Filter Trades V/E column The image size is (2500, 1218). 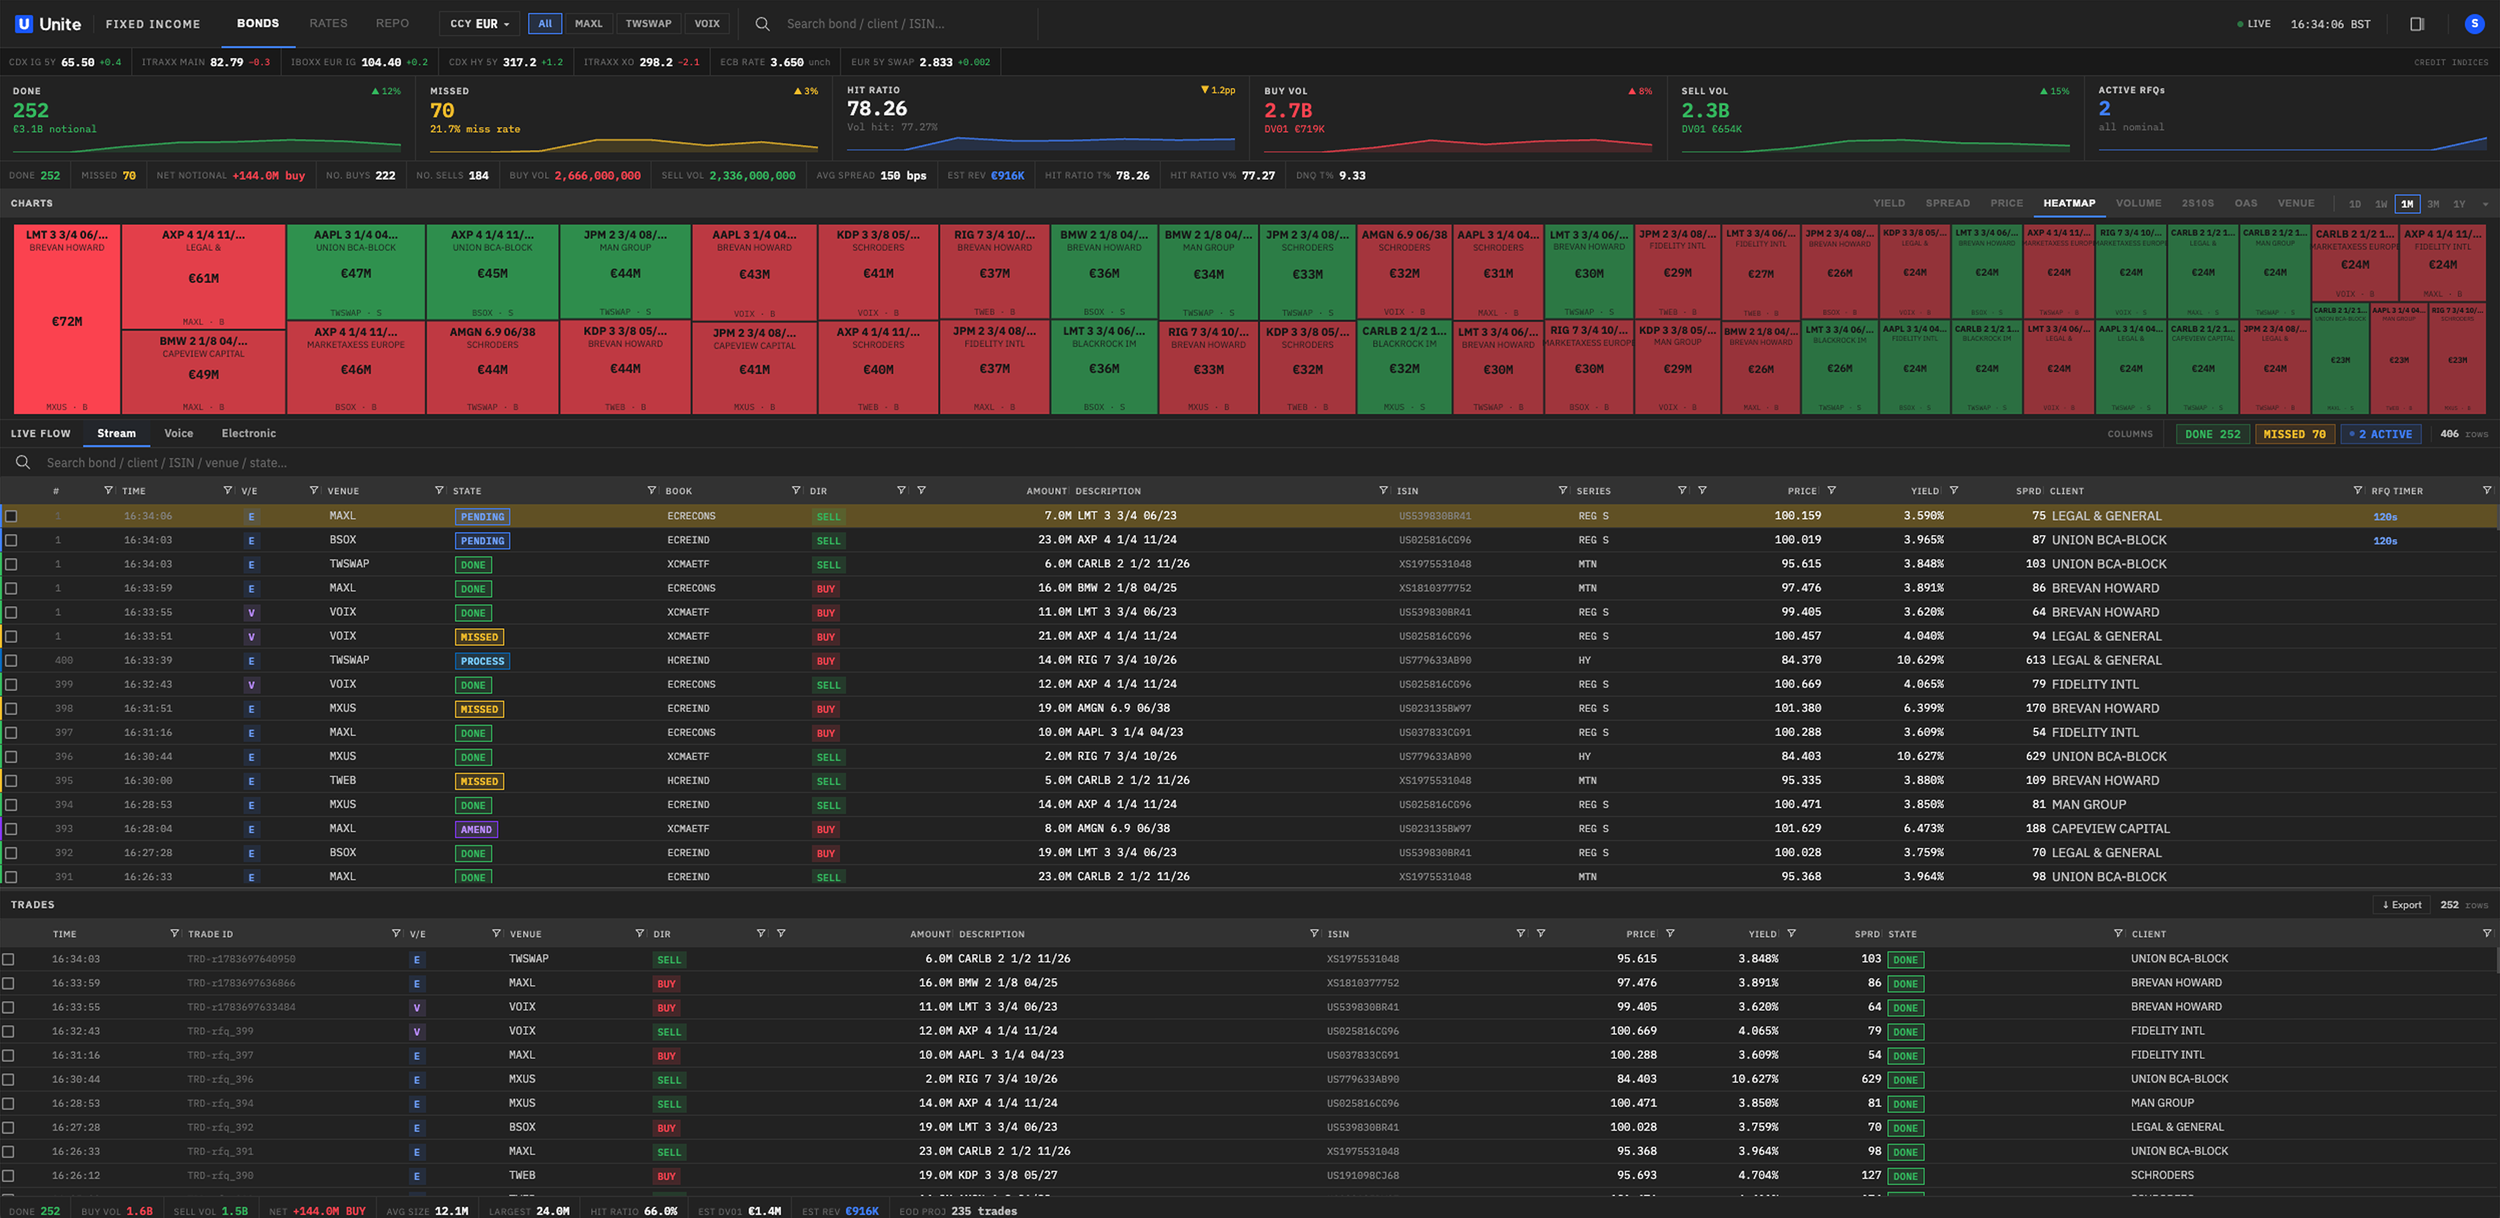[496, 933]
